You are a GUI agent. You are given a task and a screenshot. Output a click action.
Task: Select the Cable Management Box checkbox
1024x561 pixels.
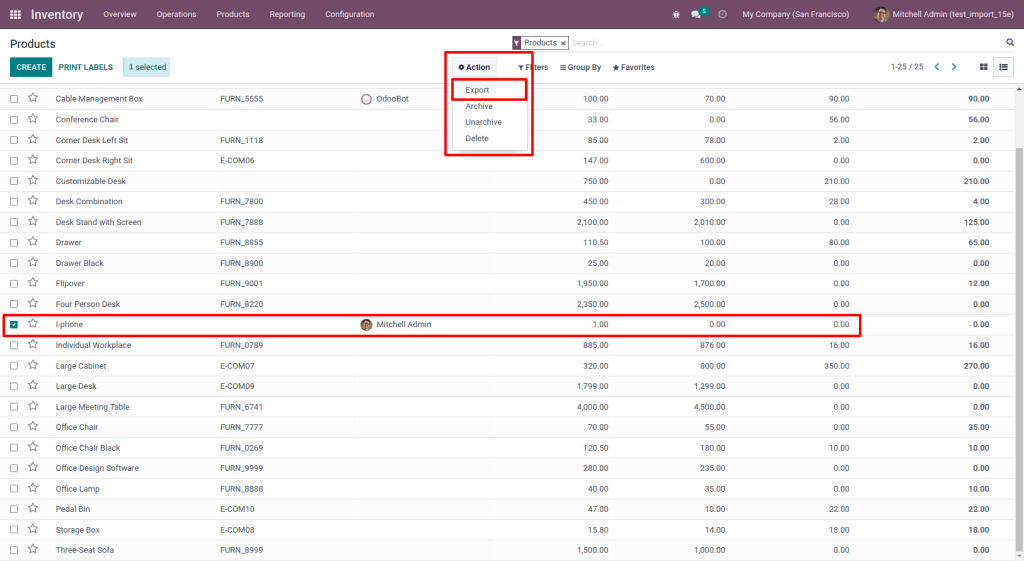[14, 99]
